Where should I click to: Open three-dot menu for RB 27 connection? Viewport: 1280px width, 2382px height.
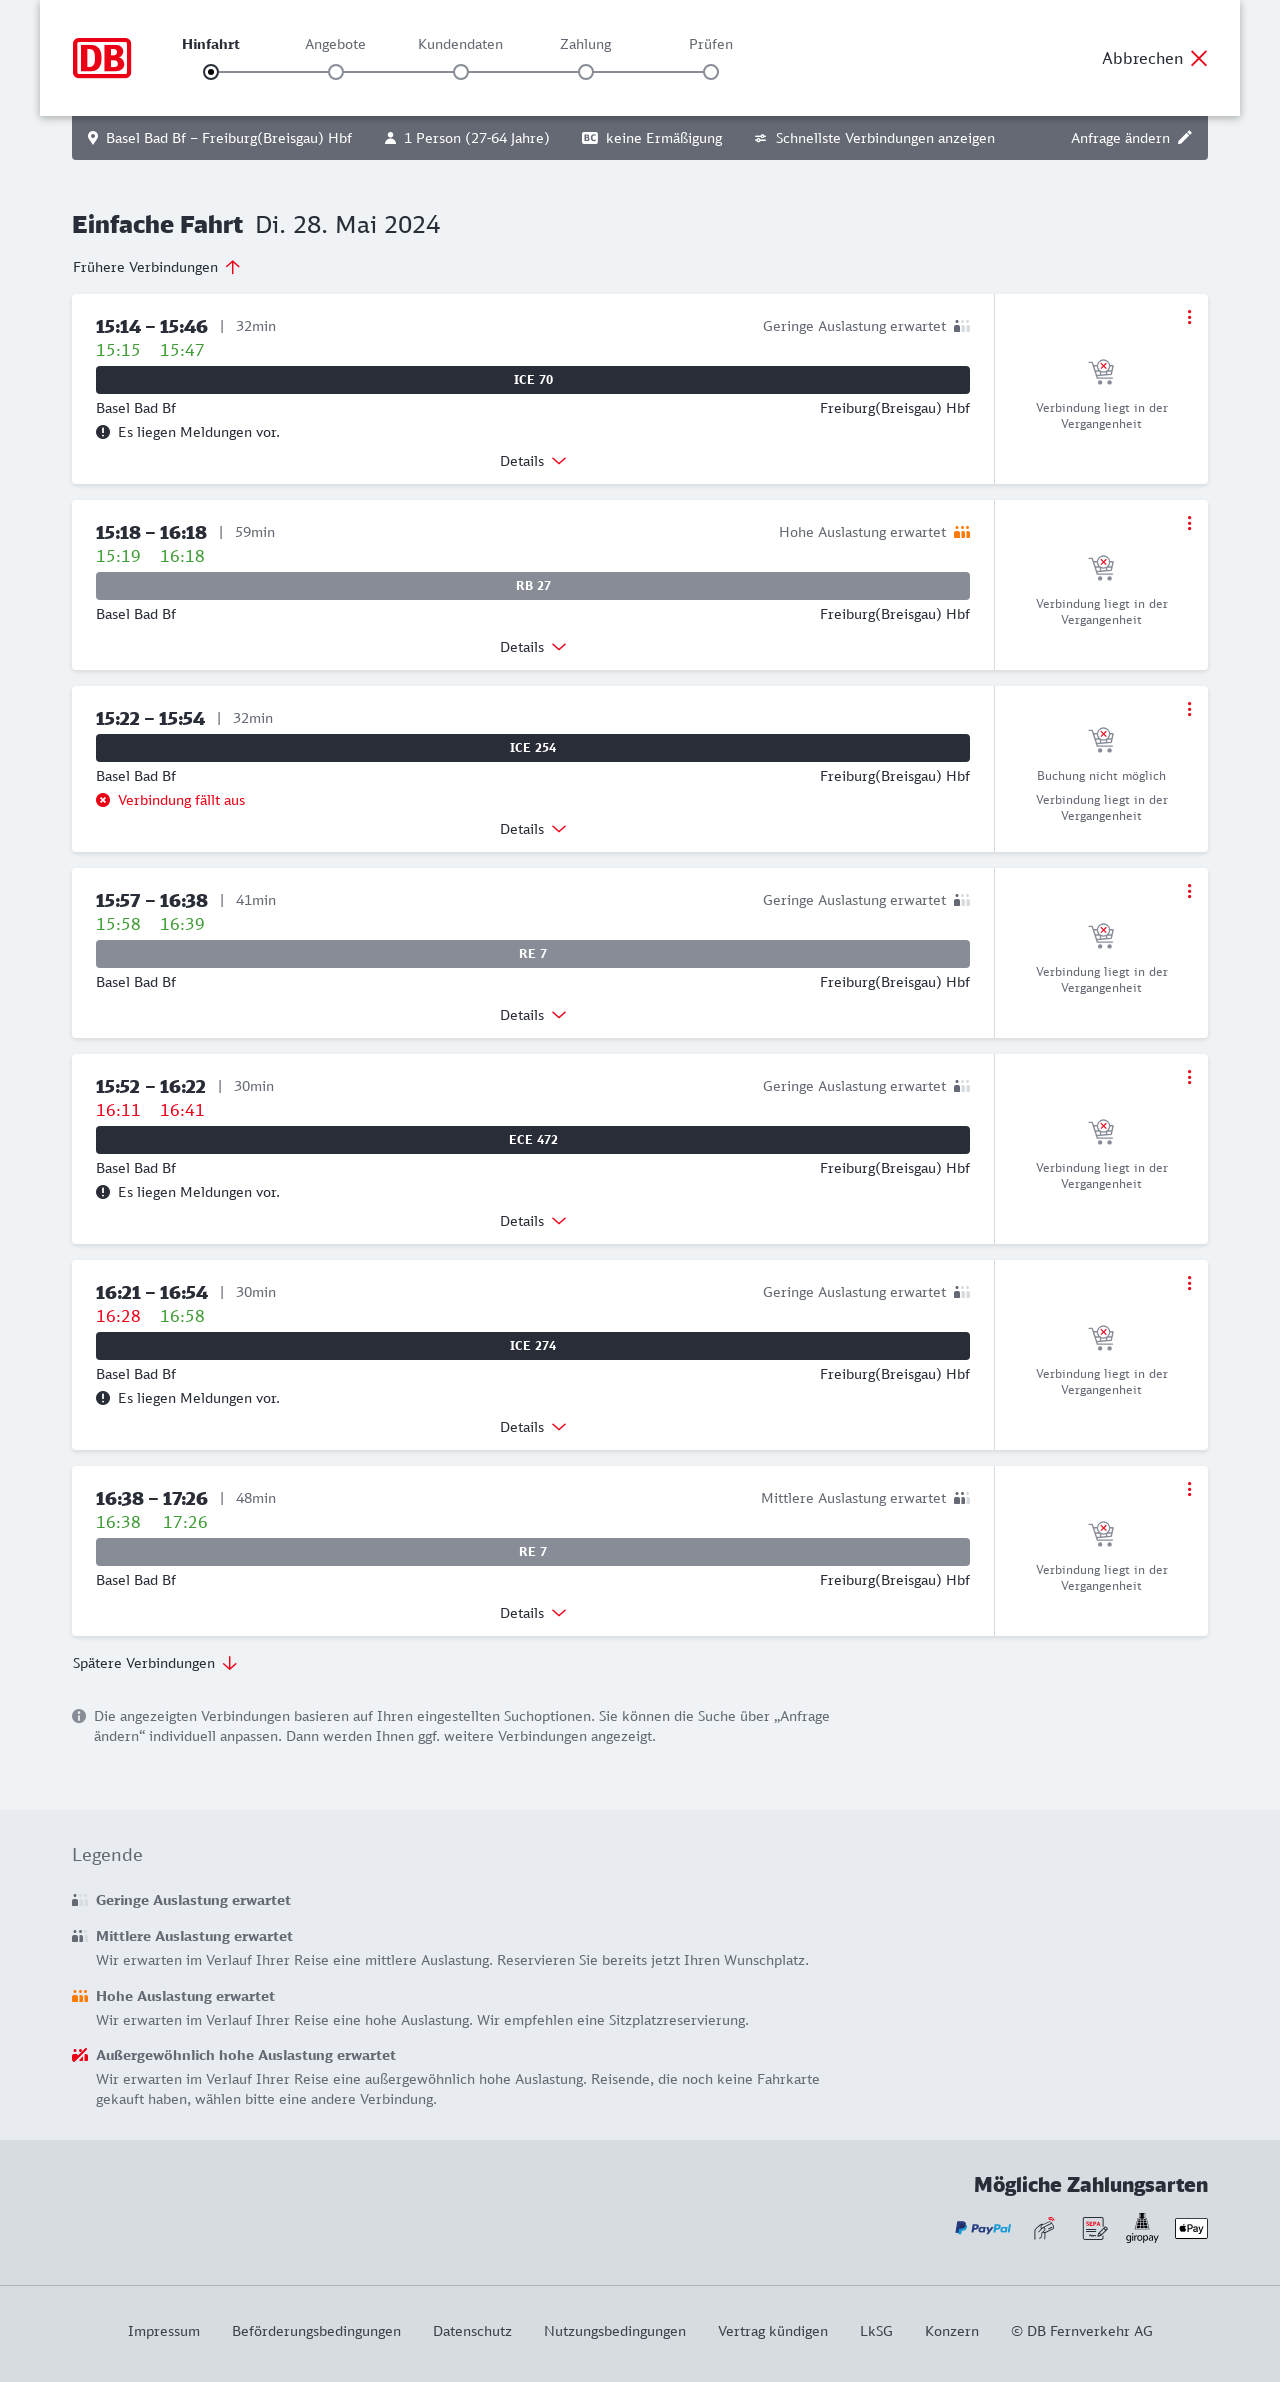tap(1189, 523)
